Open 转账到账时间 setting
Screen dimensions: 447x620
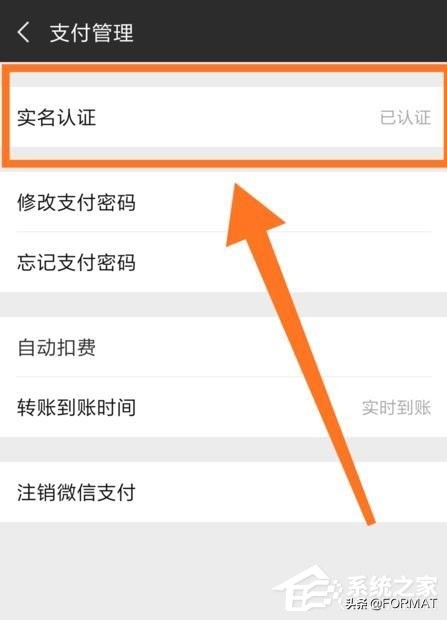click(224, 407)
